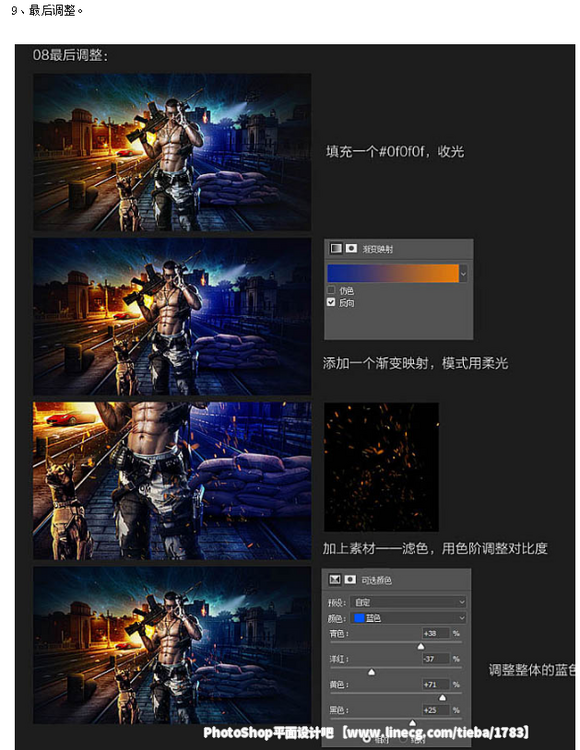Click the fourth image beside selective color panel
The image size is (580, 750).
pos(172,645)
